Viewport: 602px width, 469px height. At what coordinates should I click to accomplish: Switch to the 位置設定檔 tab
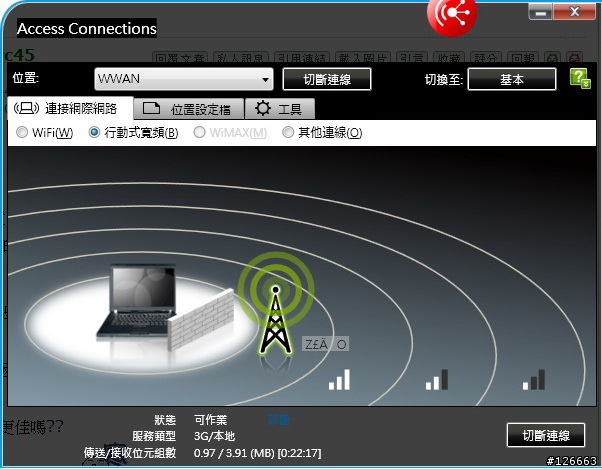(189, 109)
